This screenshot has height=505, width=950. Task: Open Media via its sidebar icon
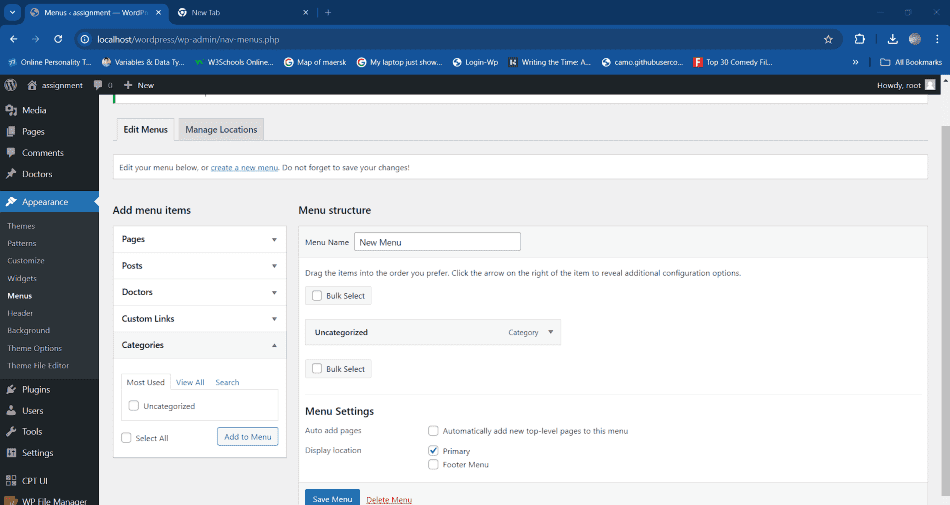coord(11,110)
